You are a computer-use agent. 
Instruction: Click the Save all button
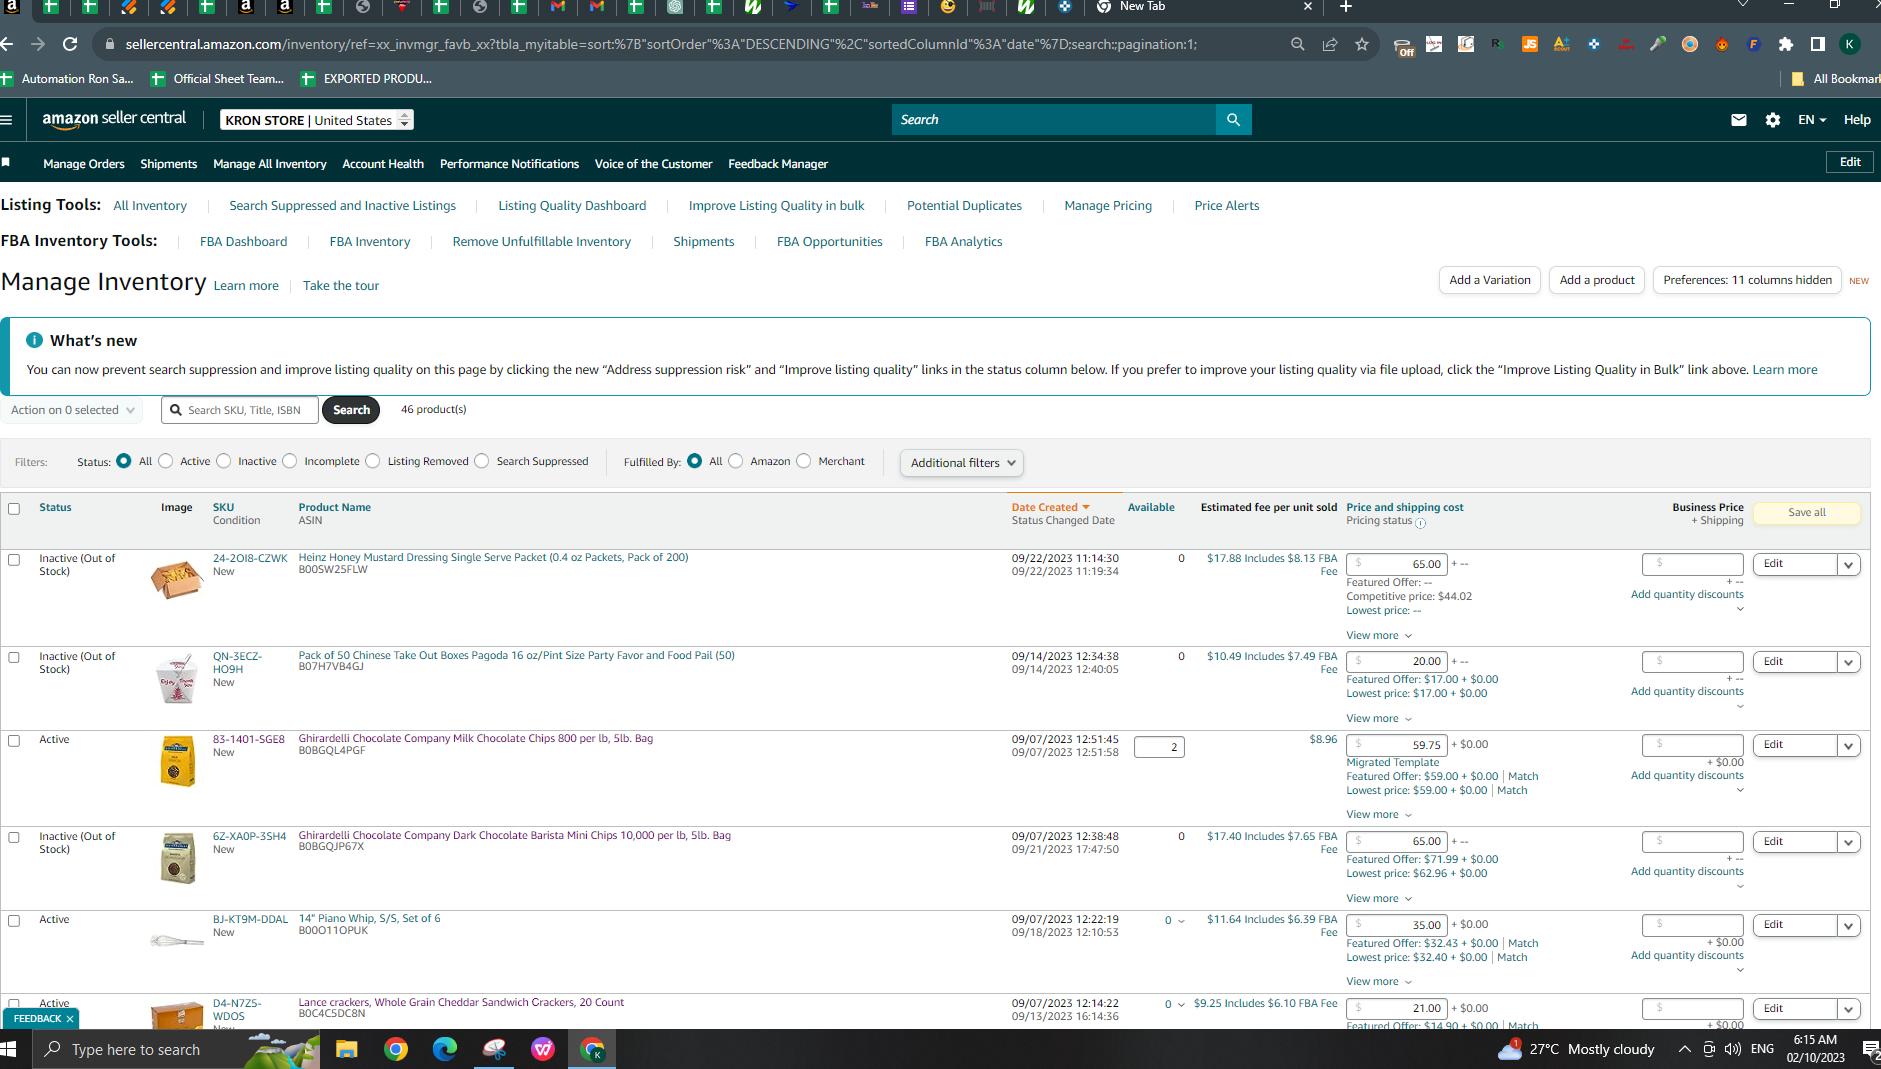[x=1806, y=513]
